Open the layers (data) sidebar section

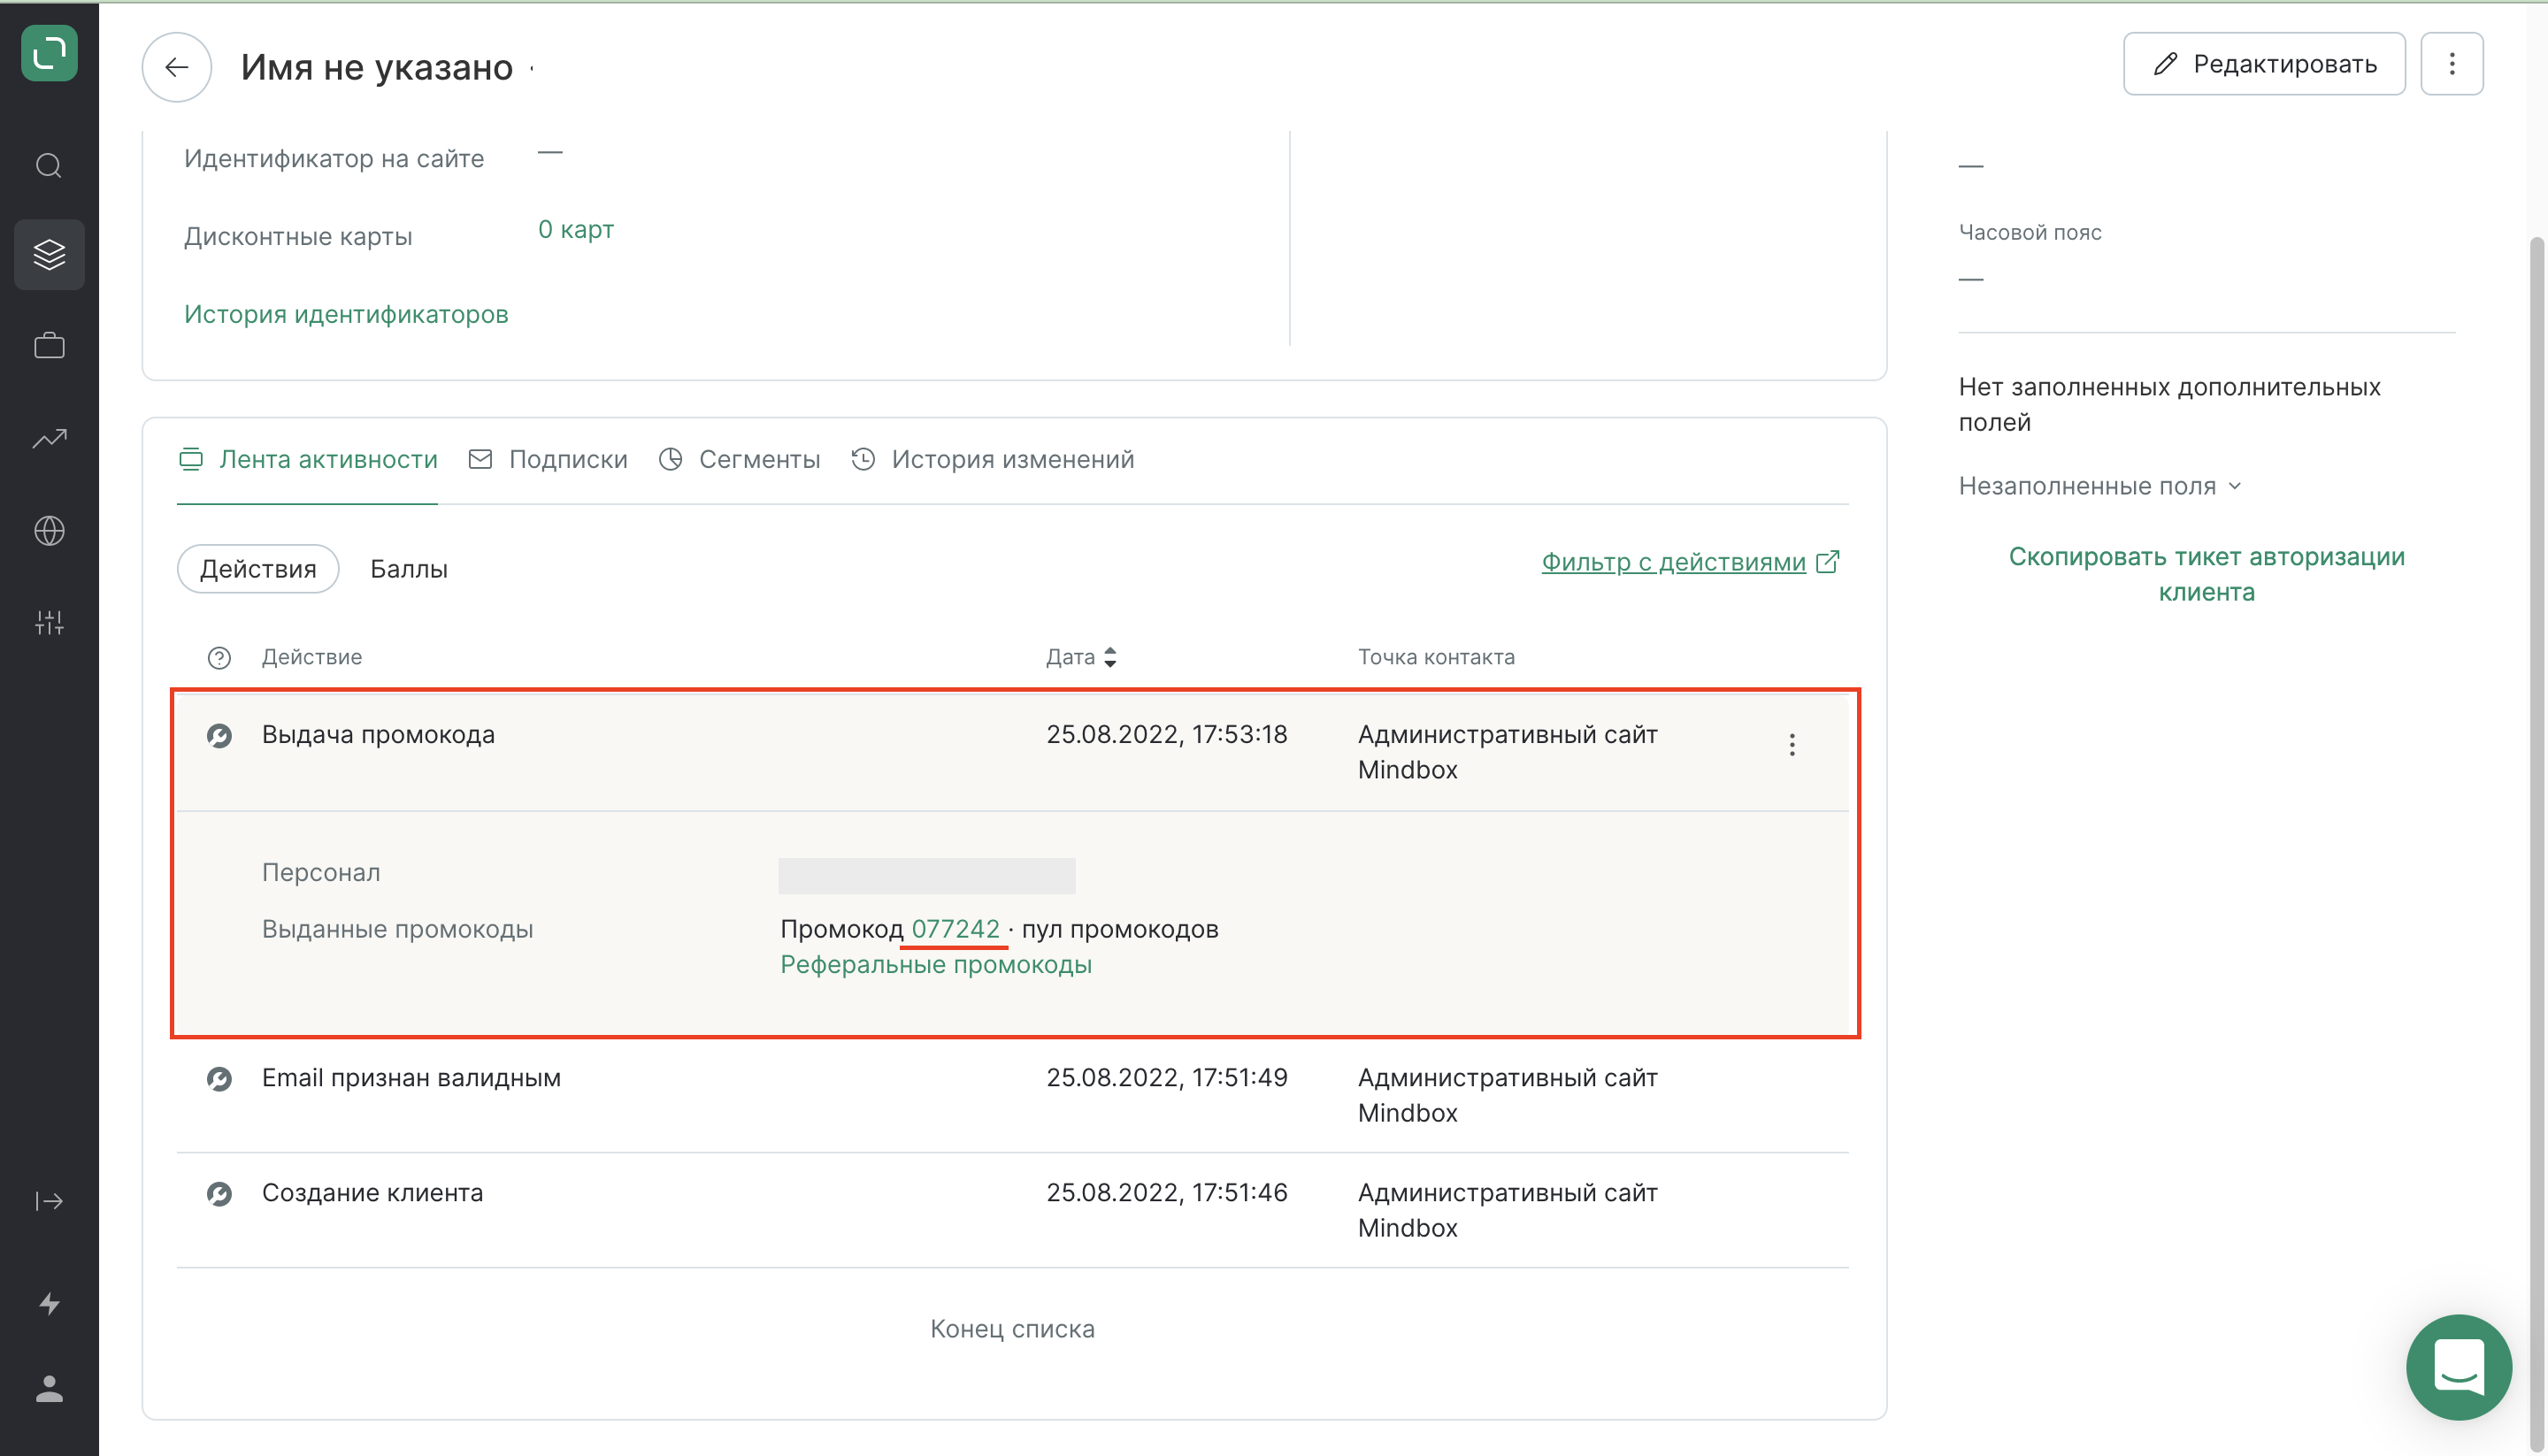49,254
